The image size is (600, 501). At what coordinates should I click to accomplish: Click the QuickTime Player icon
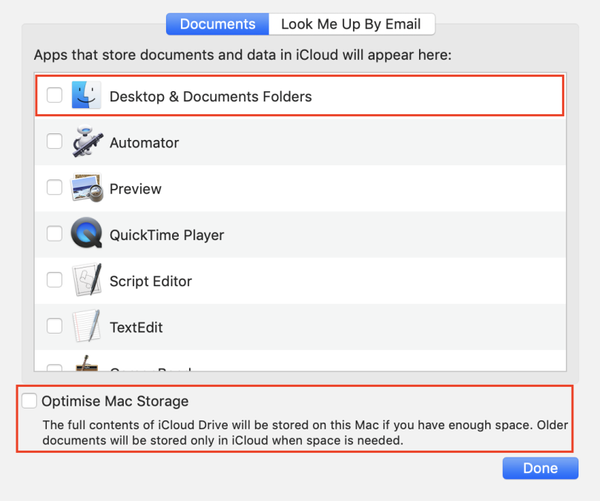point(86,235)
